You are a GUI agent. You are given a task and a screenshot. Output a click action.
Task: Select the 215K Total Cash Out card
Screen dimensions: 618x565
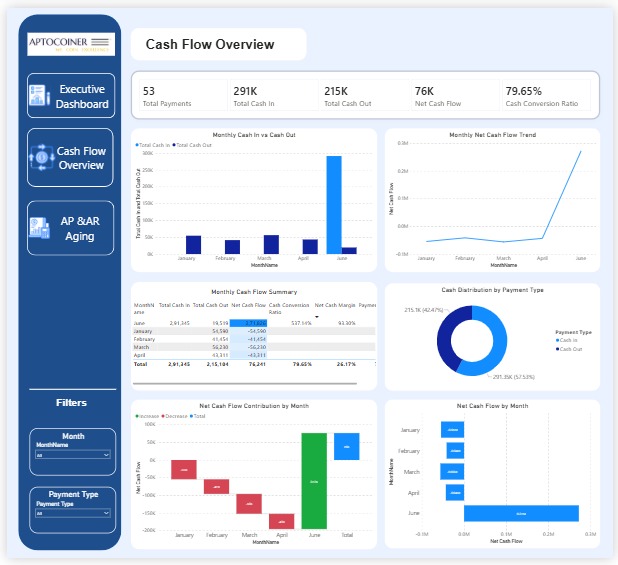365,95
